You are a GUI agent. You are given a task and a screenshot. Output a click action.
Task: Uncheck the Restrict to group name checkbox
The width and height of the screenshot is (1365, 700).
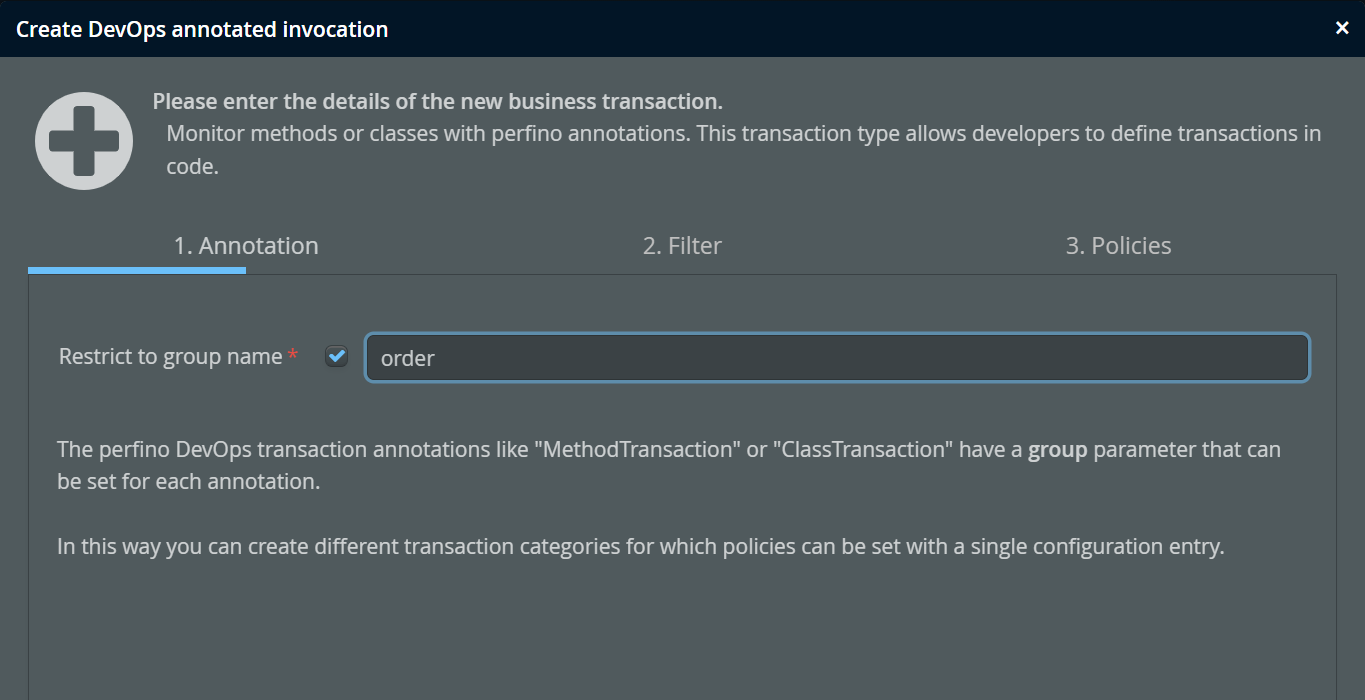click(337, 357)
